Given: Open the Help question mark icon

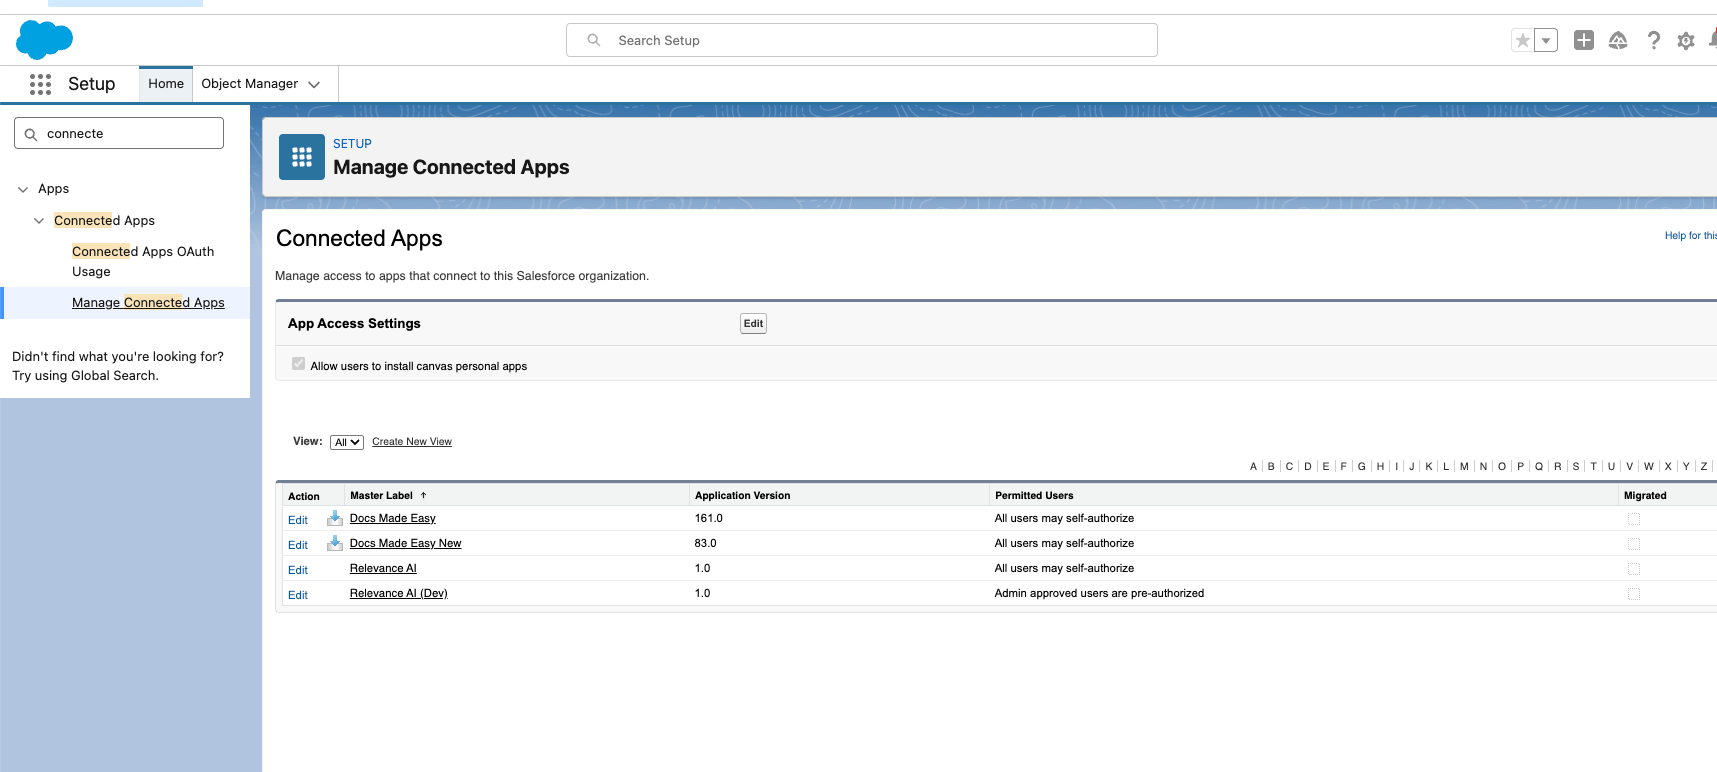Looking at the screenshot, I should pyautogui.click(x=1653, y=40).
